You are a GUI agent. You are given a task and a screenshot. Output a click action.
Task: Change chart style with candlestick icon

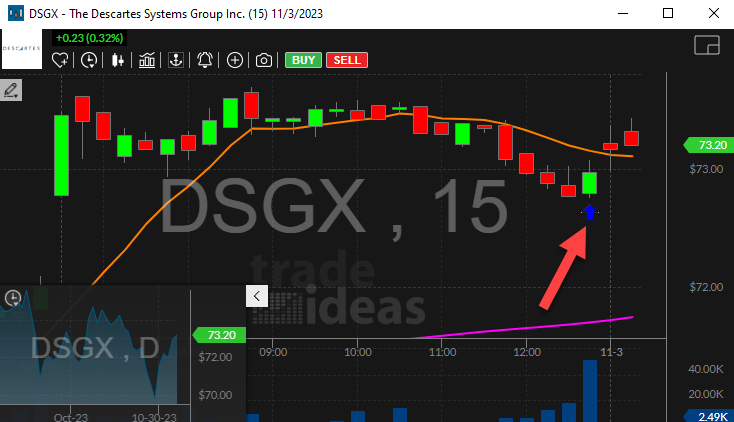[x=117, y=60]
